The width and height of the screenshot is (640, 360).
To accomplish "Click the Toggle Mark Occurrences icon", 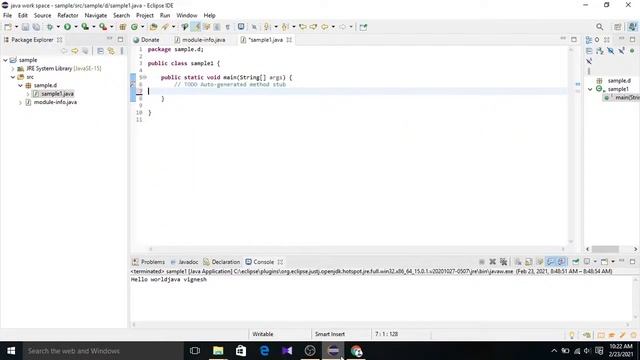I will [x=197, y=27].
